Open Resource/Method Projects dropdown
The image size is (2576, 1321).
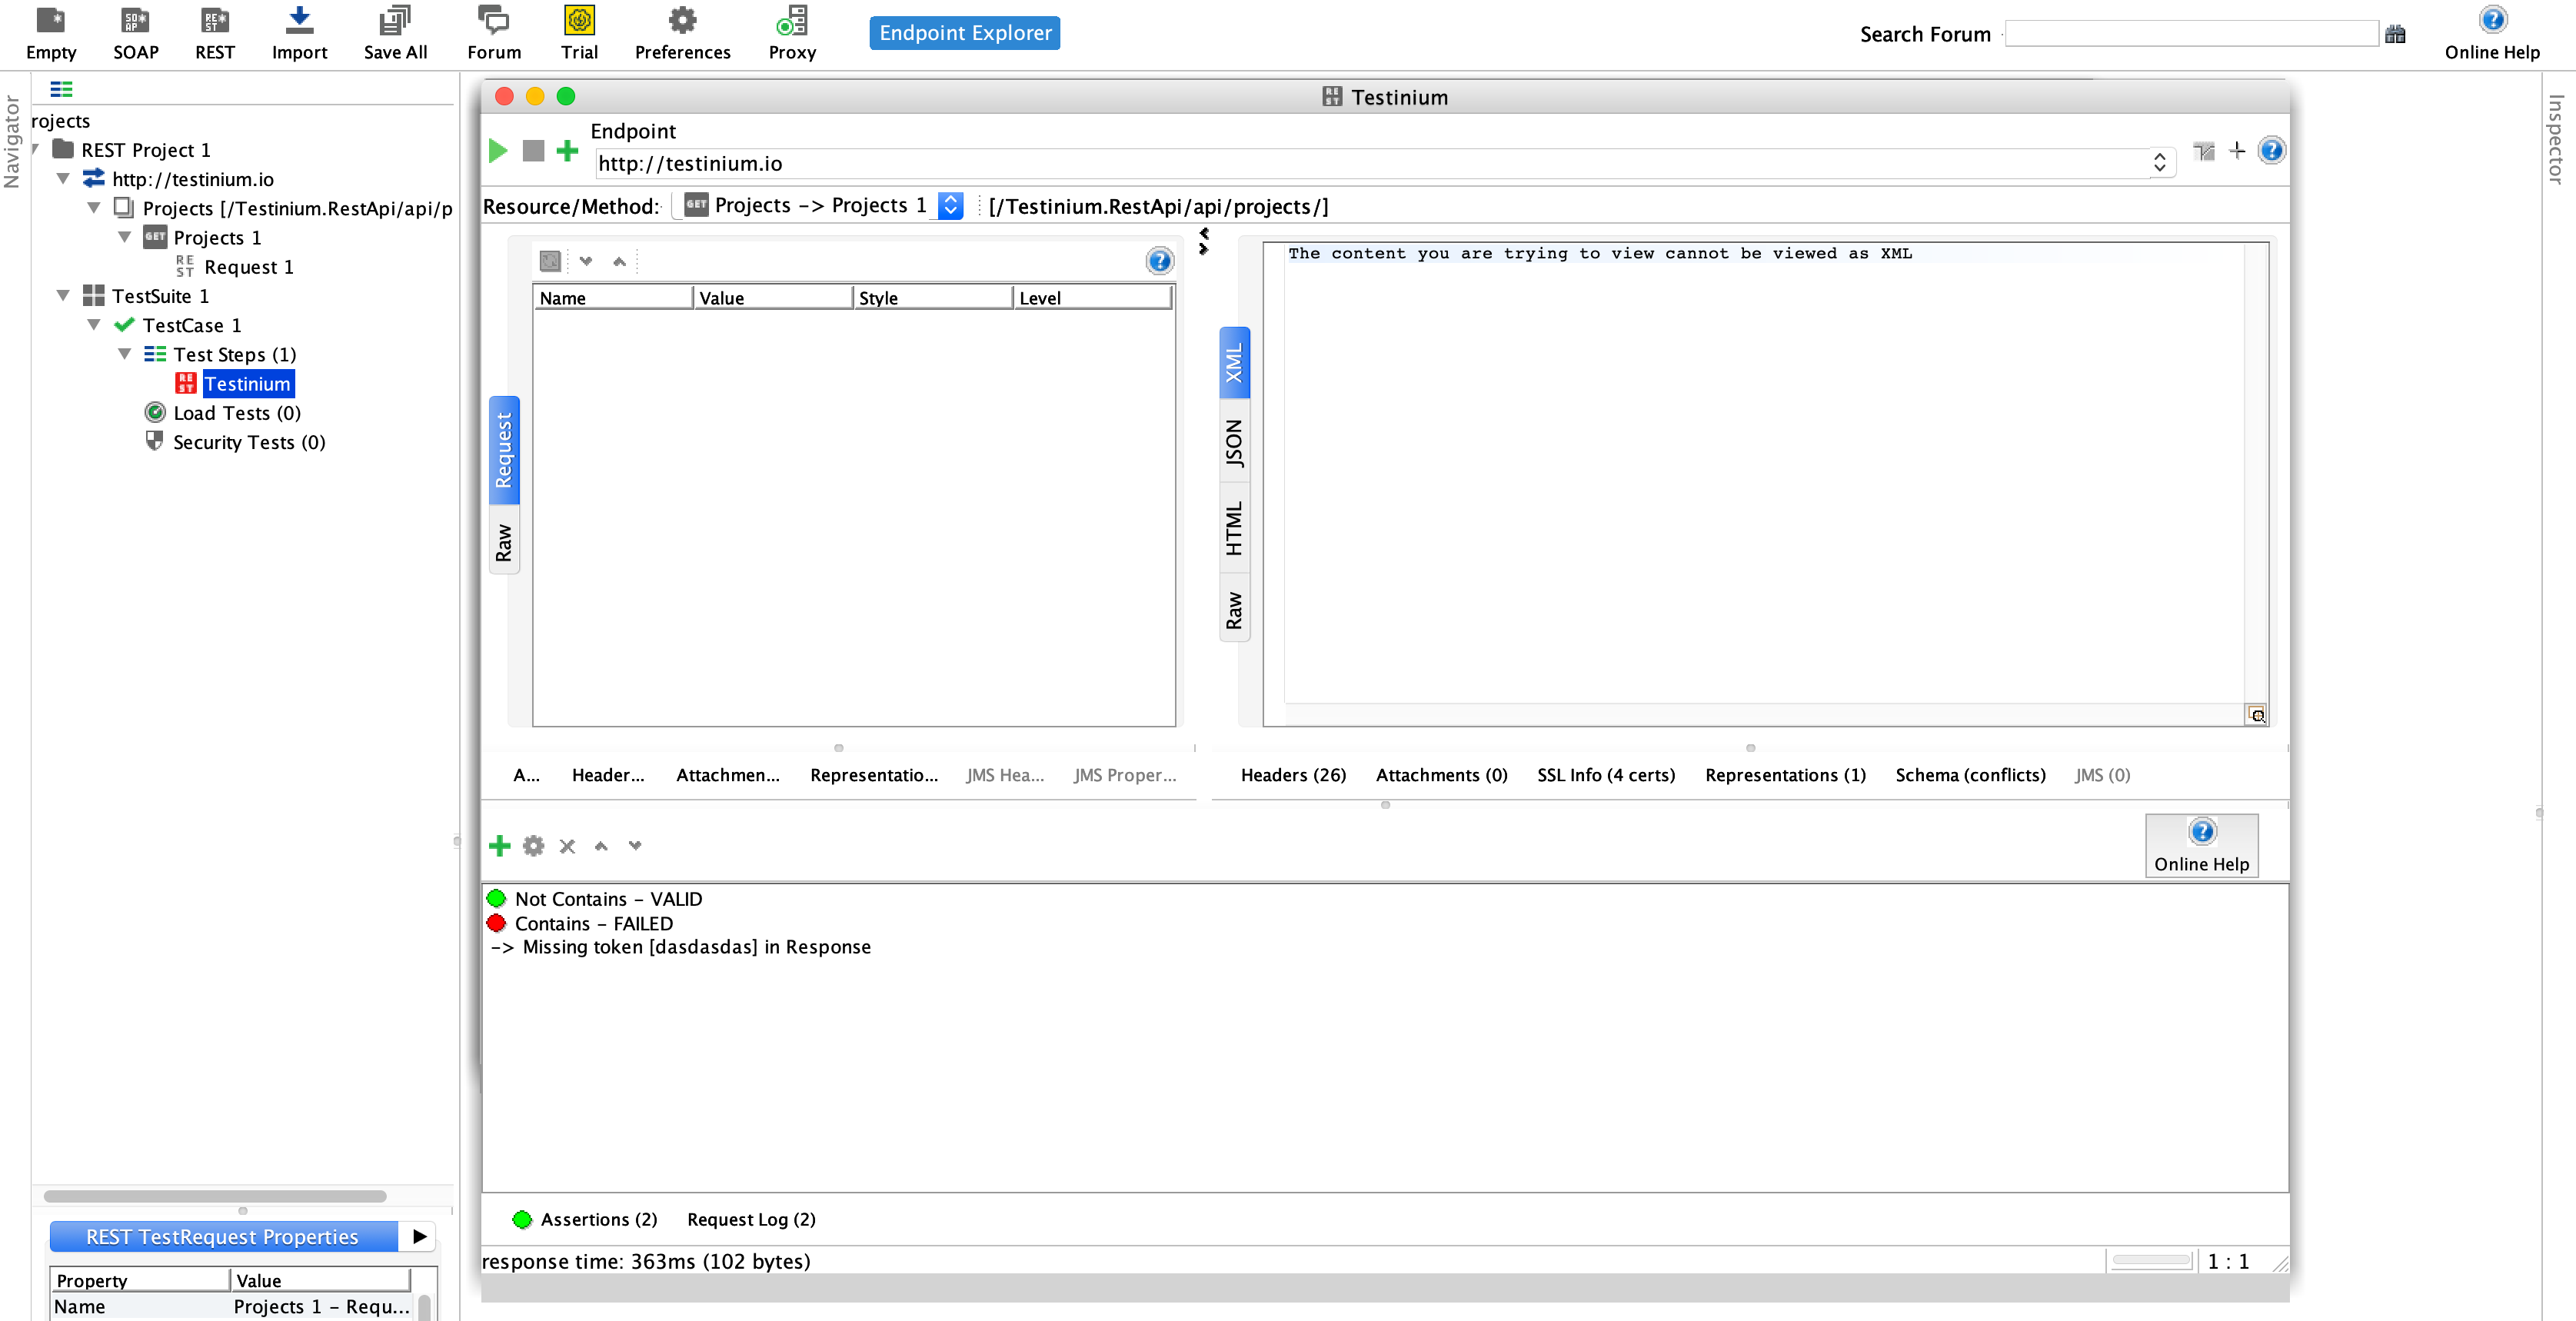point(950,206)
